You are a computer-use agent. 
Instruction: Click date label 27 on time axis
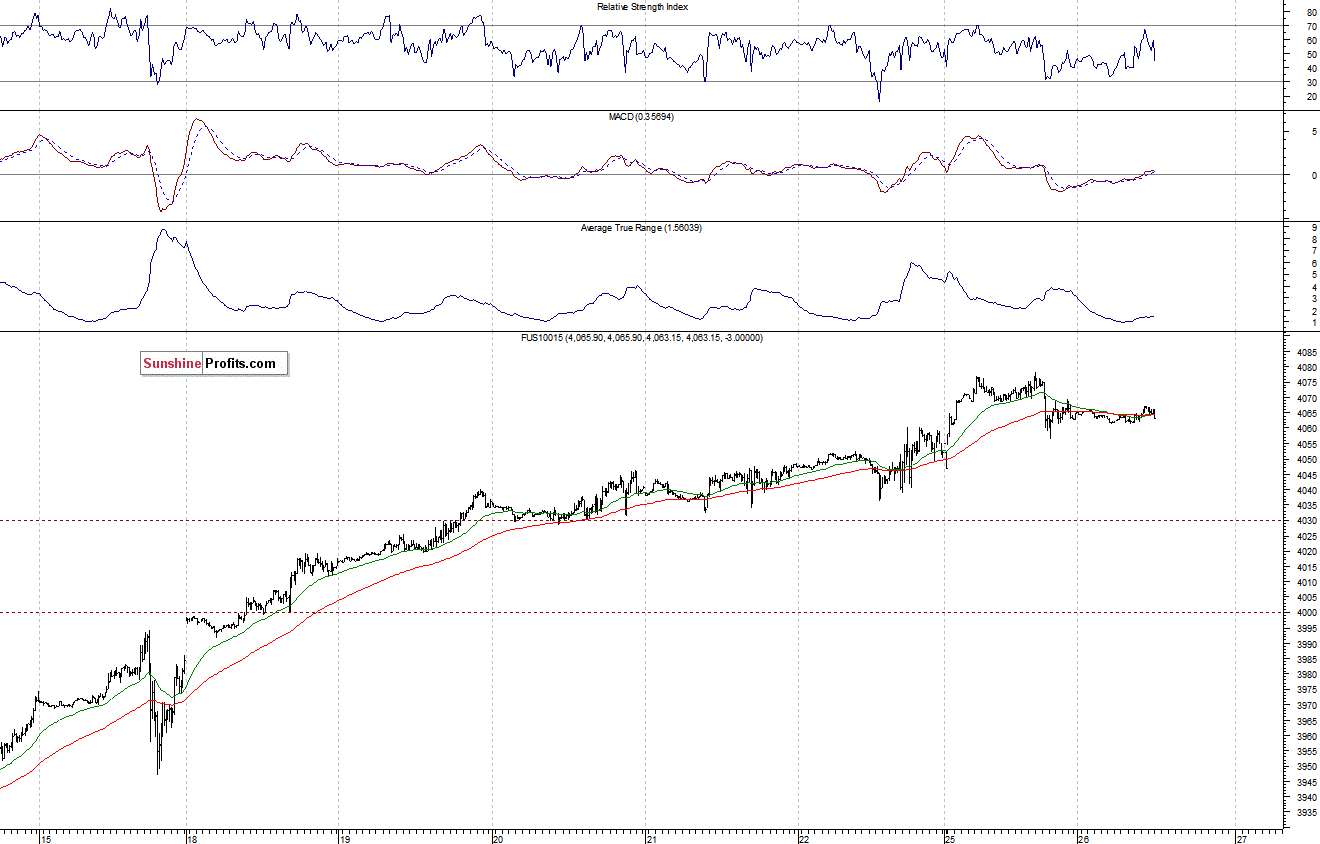coord(1241,838)
